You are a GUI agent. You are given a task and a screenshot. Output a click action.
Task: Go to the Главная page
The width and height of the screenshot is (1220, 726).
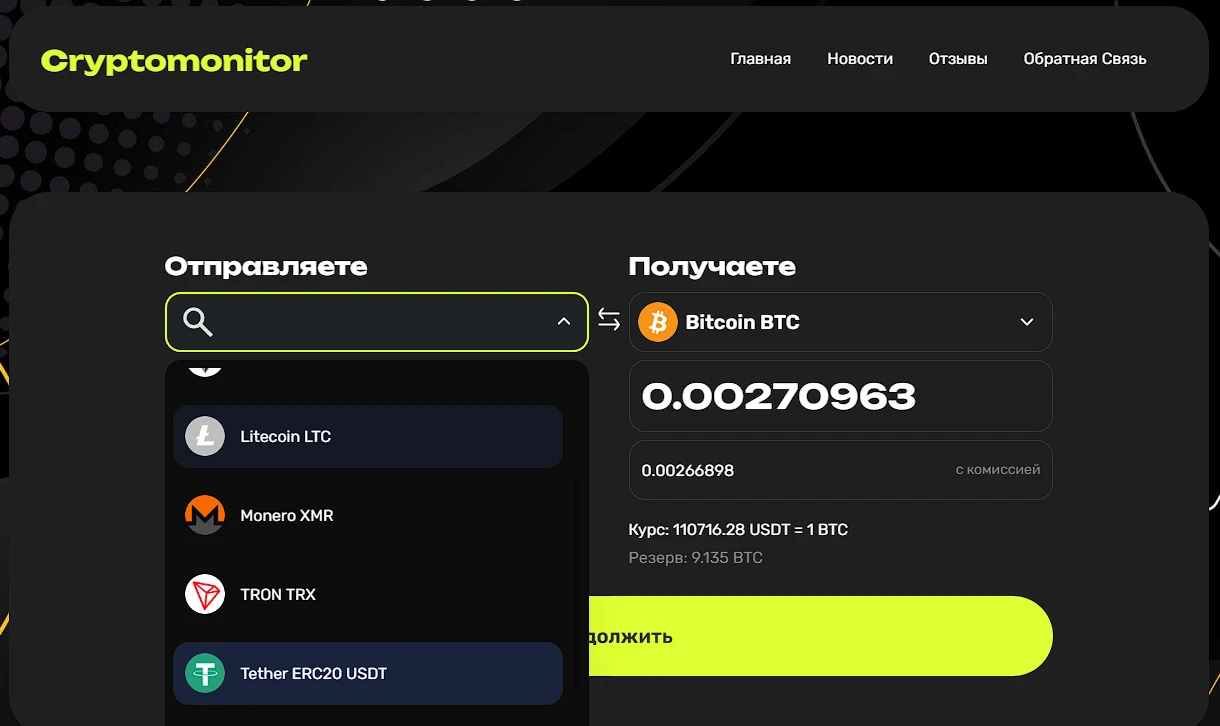tap(760, 59)
